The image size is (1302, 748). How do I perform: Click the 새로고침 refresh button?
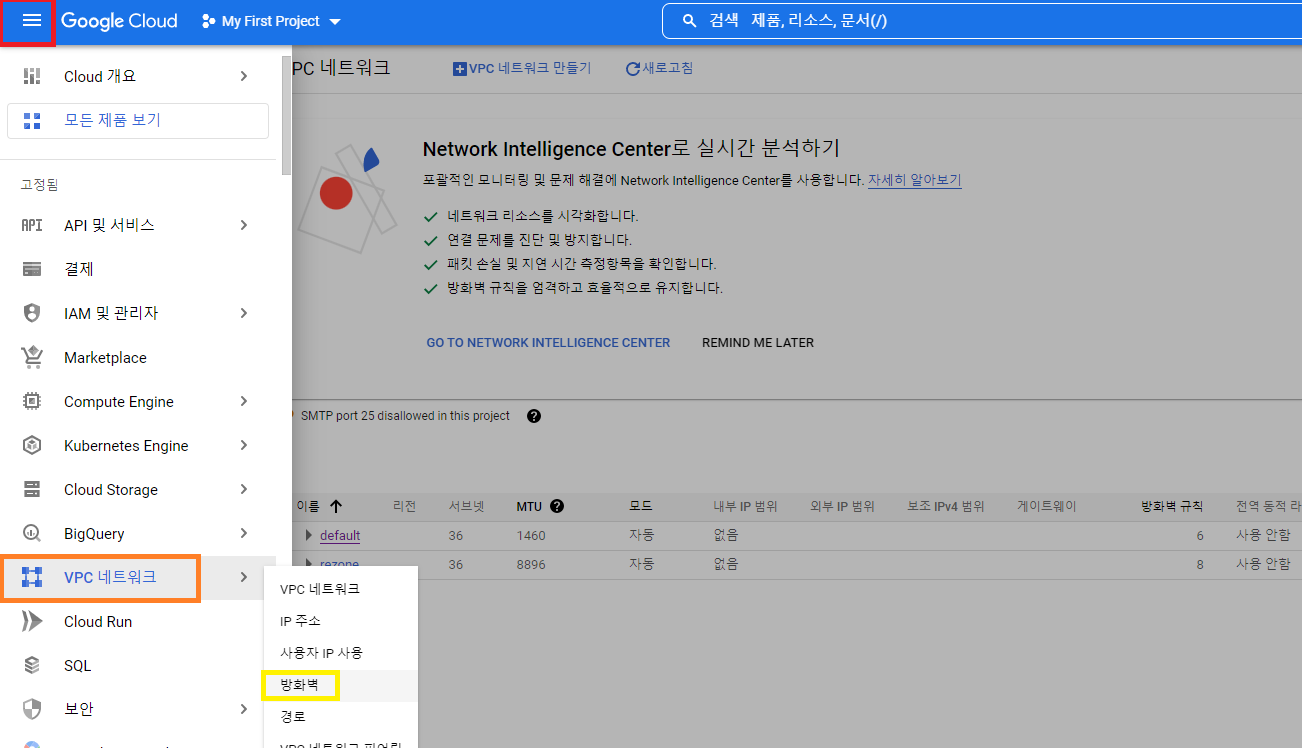pyautogui.click(x=659, y=68)
